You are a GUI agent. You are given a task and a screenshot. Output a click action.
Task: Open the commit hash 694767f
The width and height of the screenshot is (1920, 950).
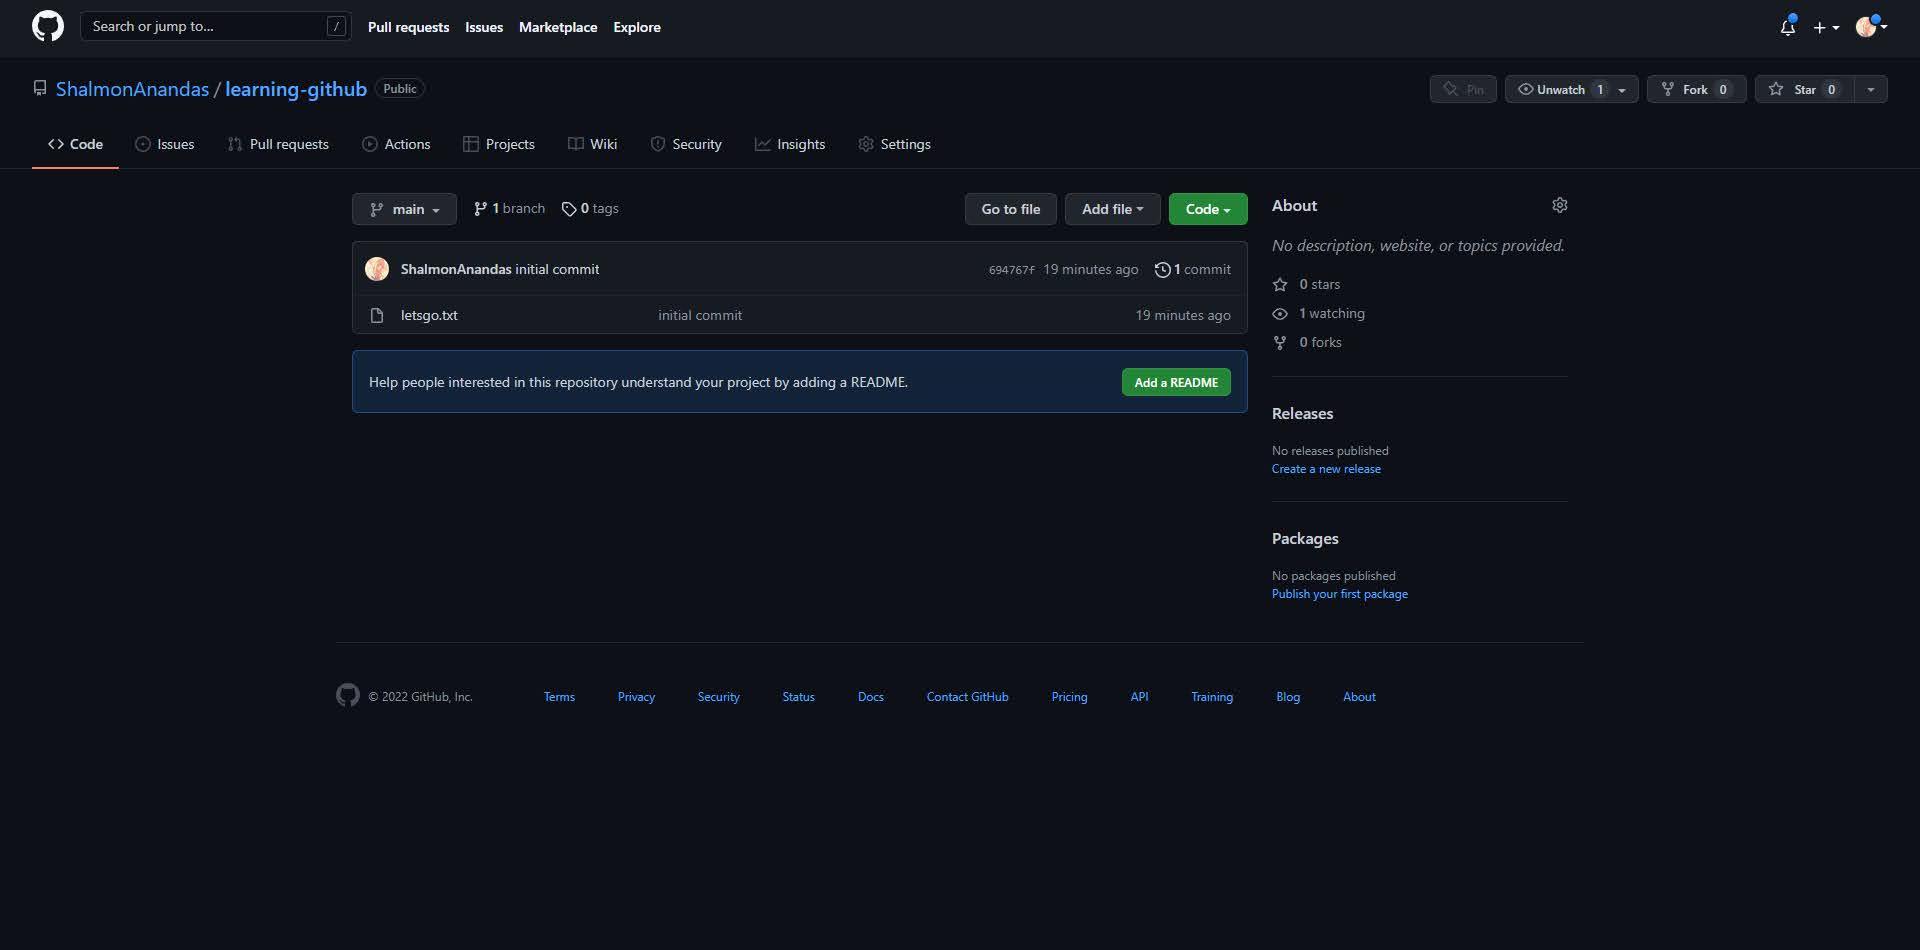[1011, 270]
